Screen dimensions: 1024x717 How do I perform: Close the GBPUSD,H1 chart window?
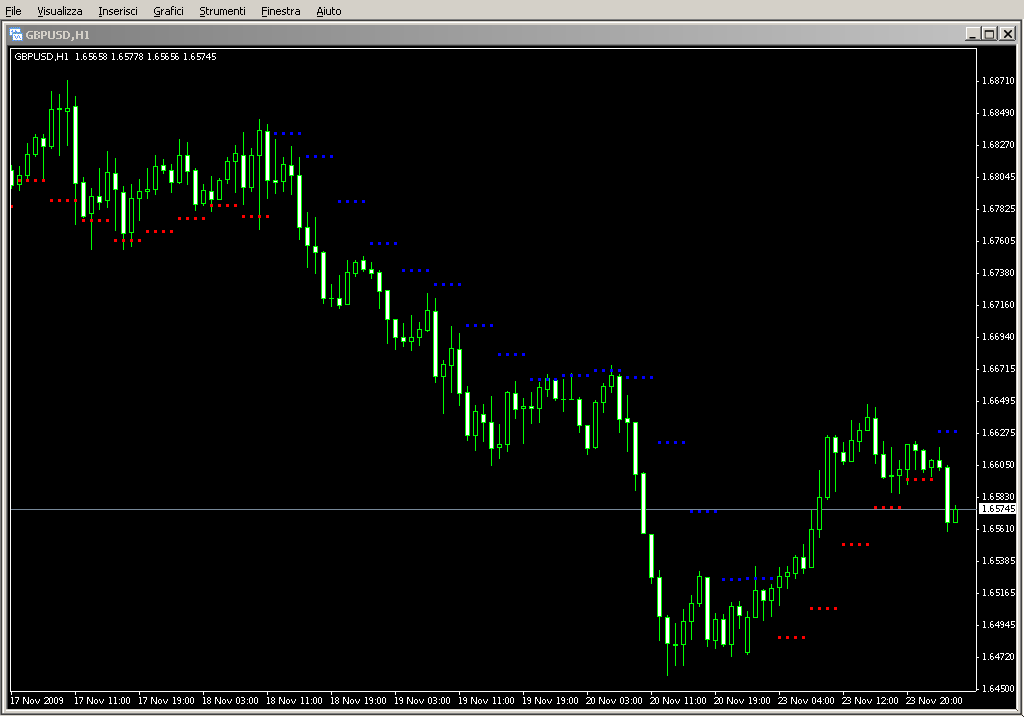point(1007,34)
